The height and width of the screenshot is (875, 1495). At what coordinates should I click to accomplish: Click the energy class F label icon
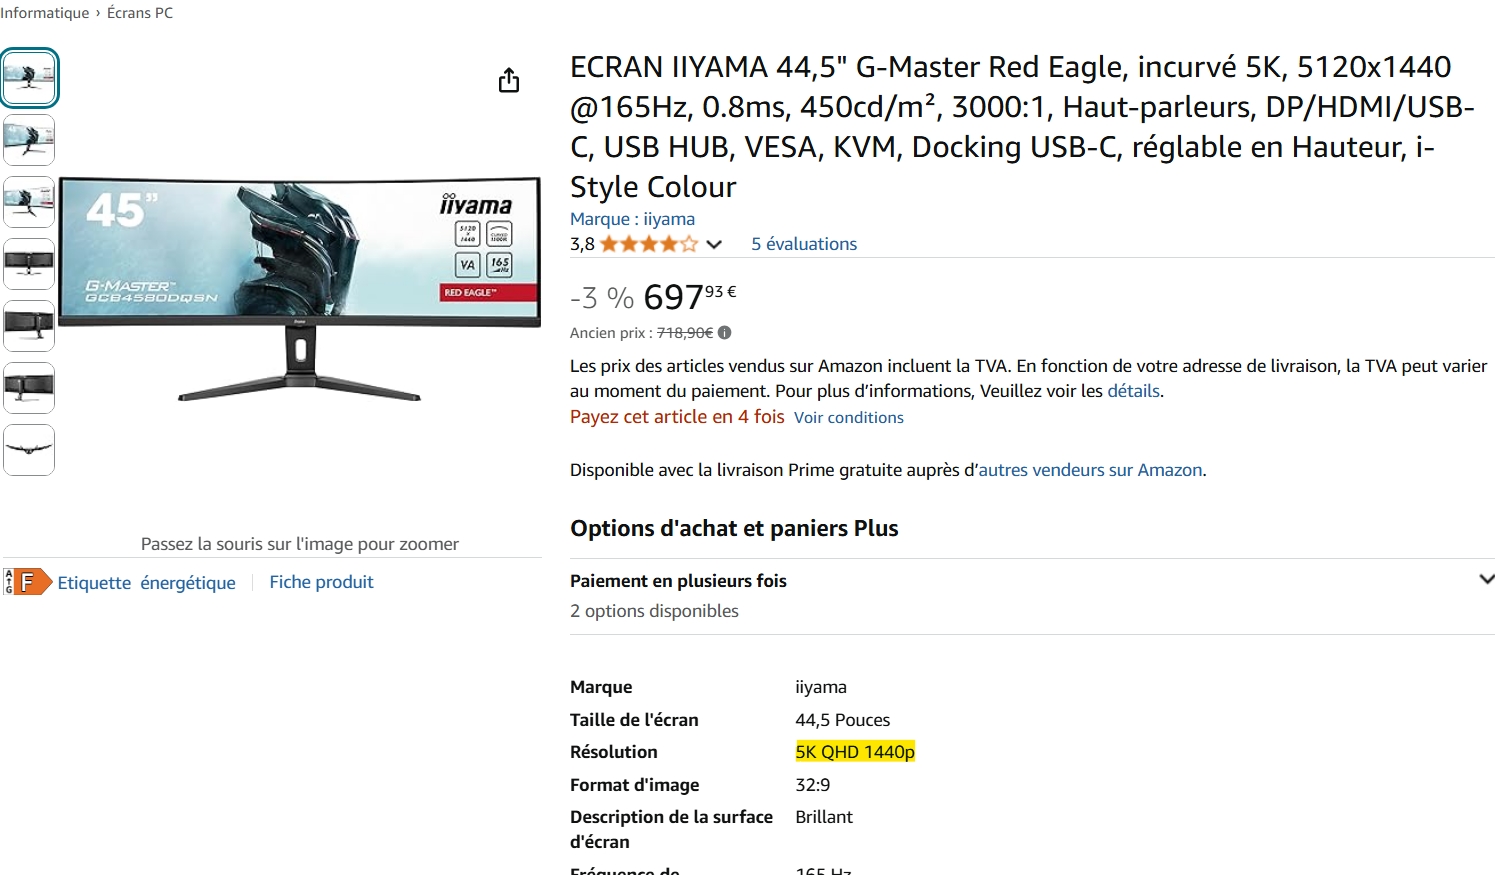coord(27,582)
